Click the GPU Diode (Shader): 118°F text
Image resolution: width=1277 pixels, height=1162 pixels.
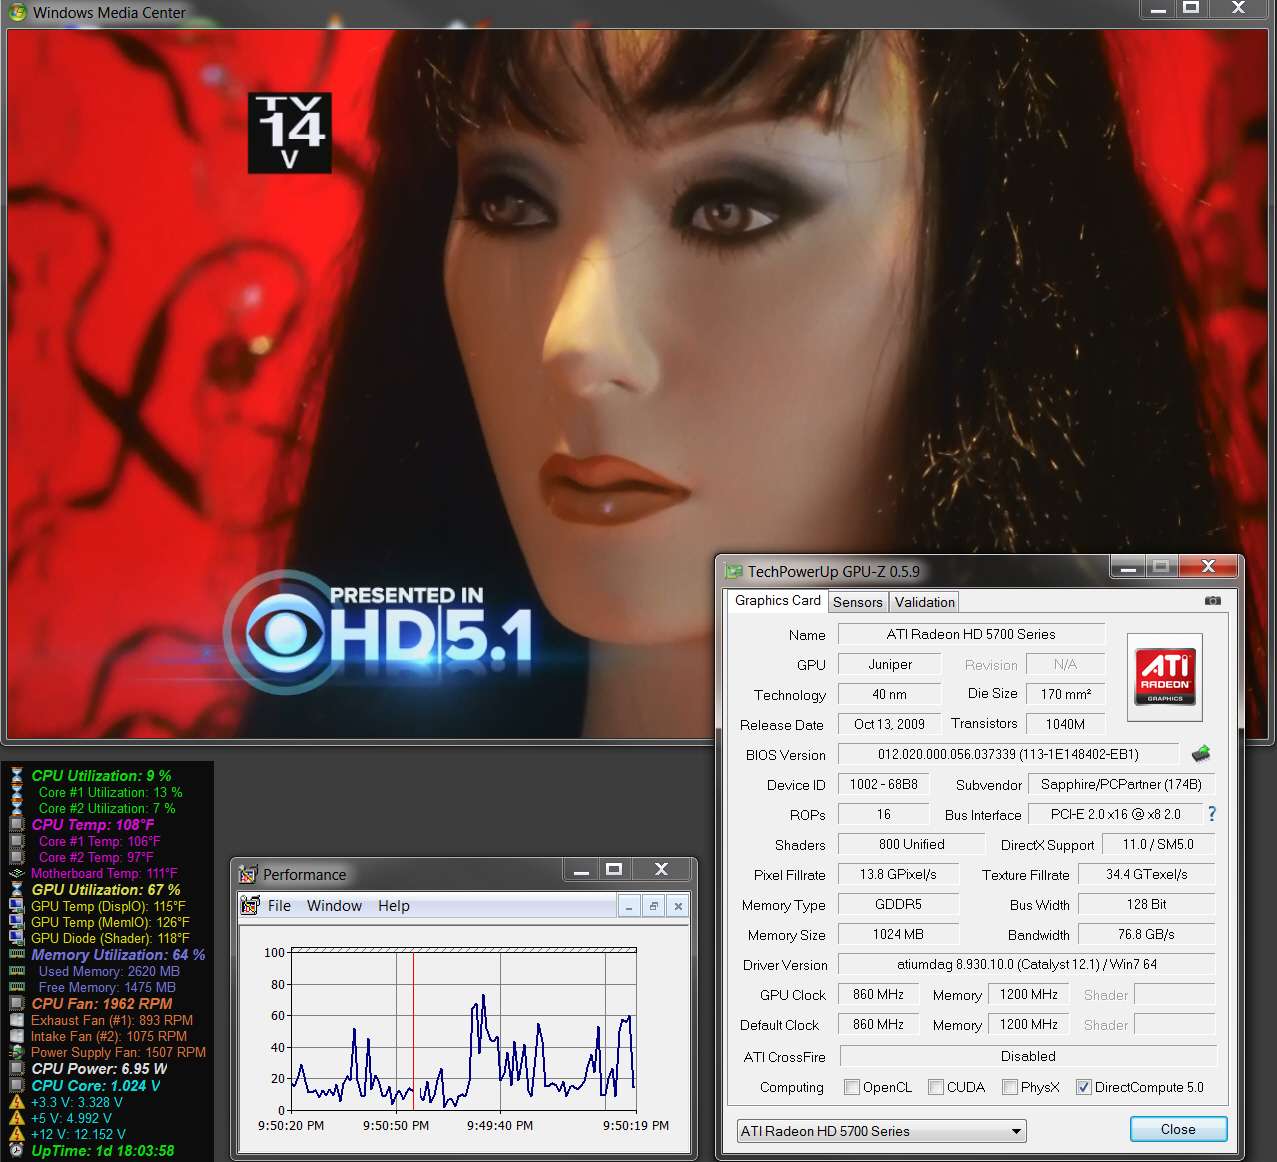(110, 938)
